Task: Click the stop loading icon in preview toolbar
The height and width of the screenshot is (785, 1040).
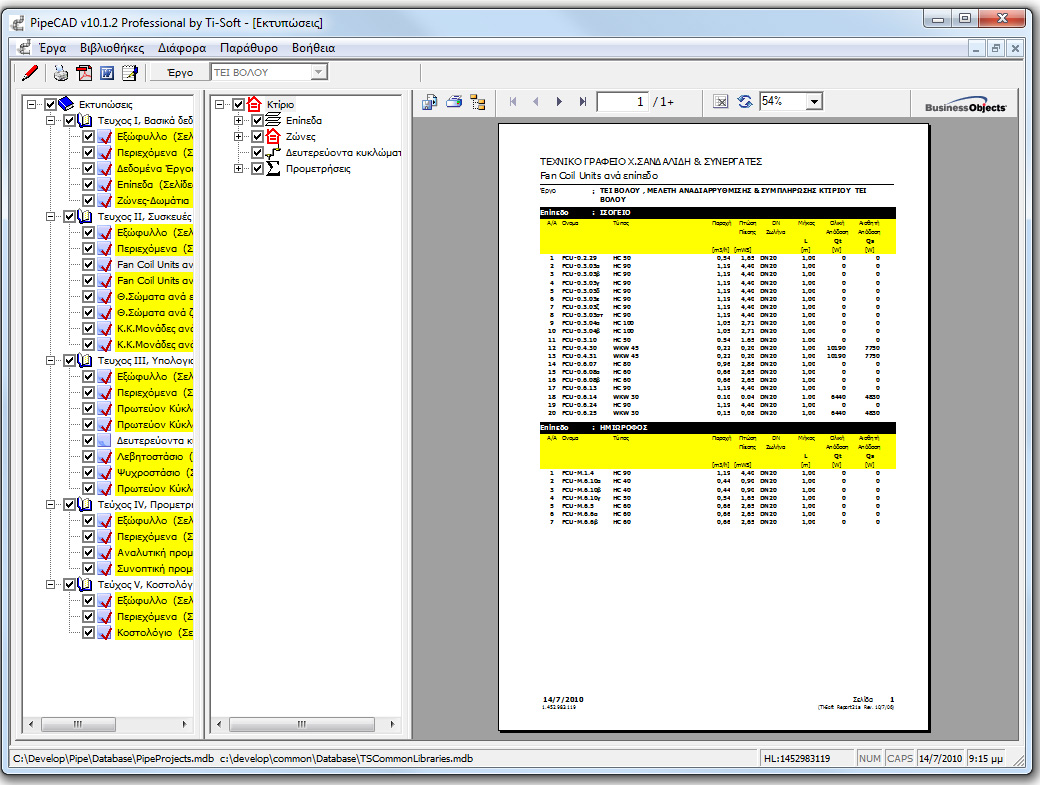Action: point(721,101)
